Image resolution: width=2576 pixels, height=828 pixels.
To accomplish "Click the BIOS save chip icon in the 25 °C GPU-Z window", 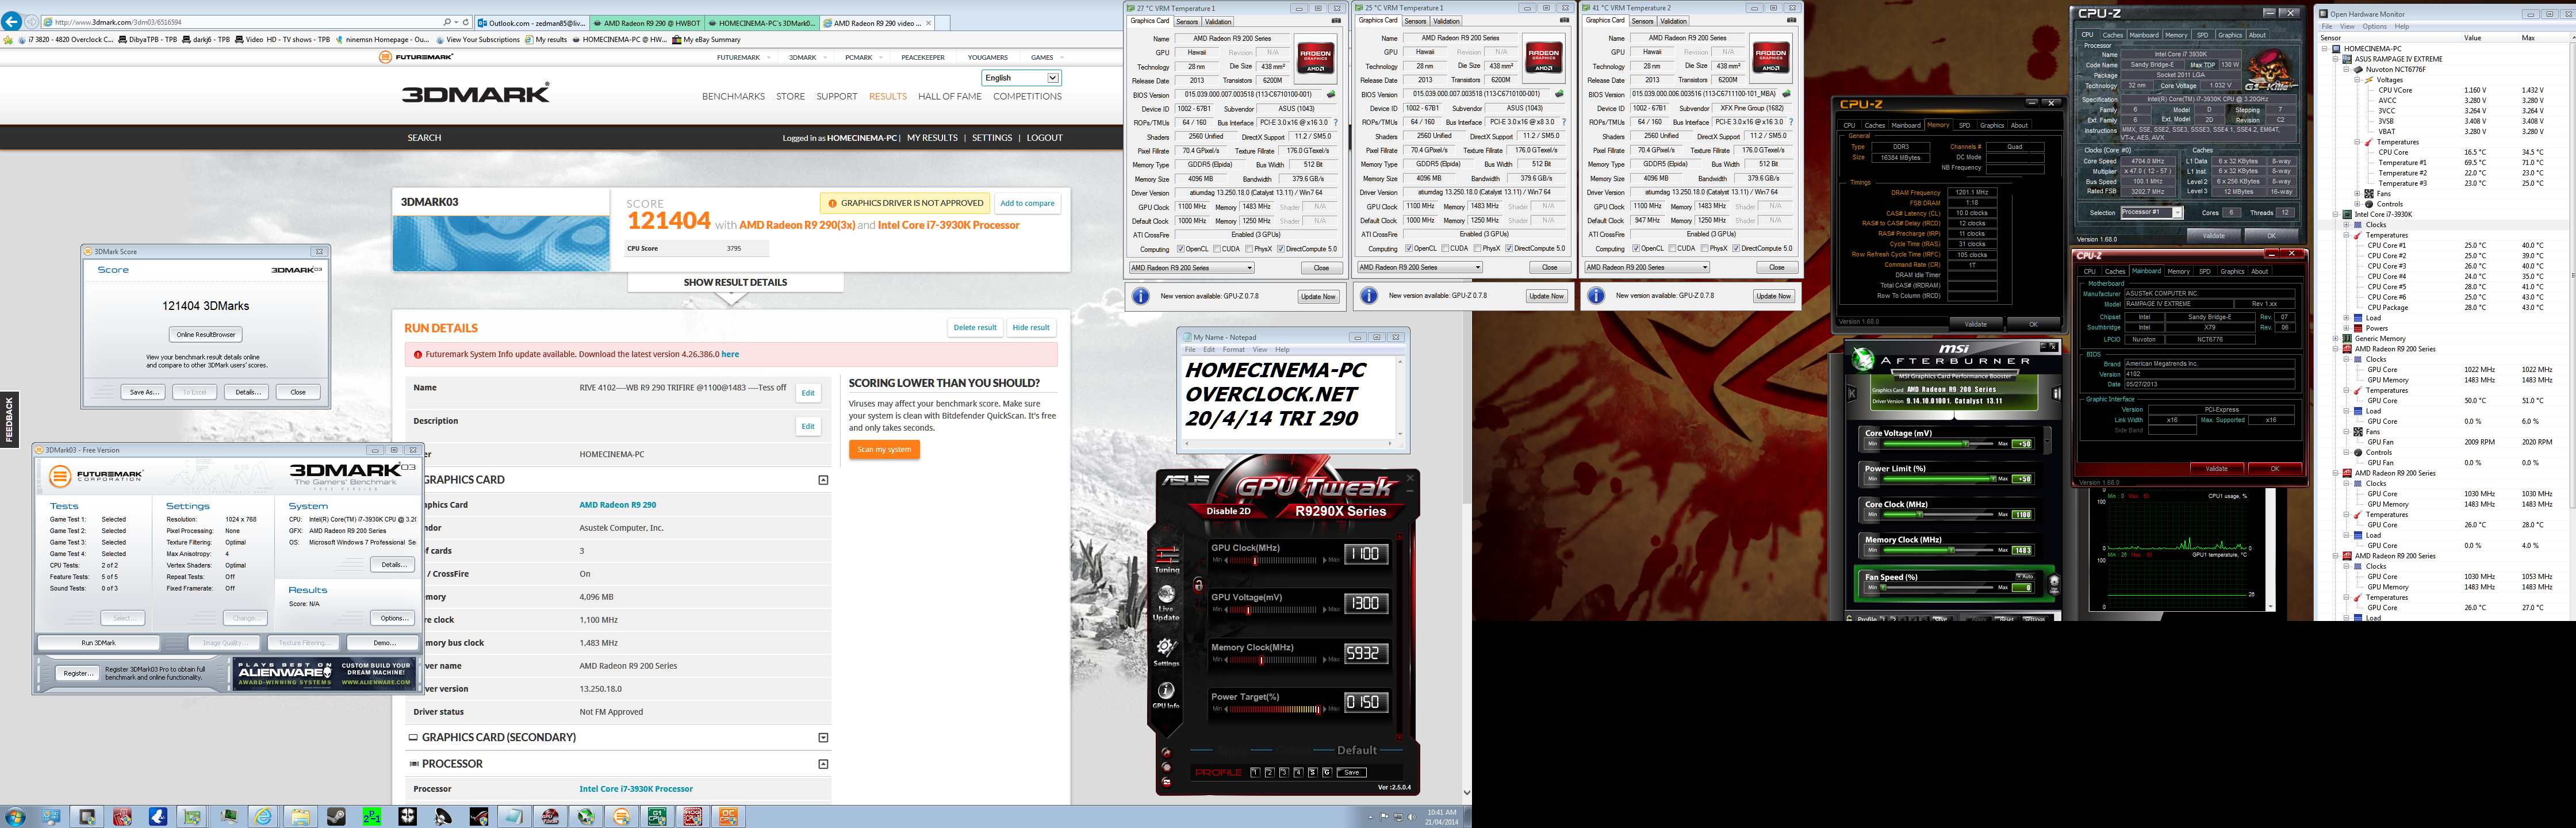I will 1559,94.
